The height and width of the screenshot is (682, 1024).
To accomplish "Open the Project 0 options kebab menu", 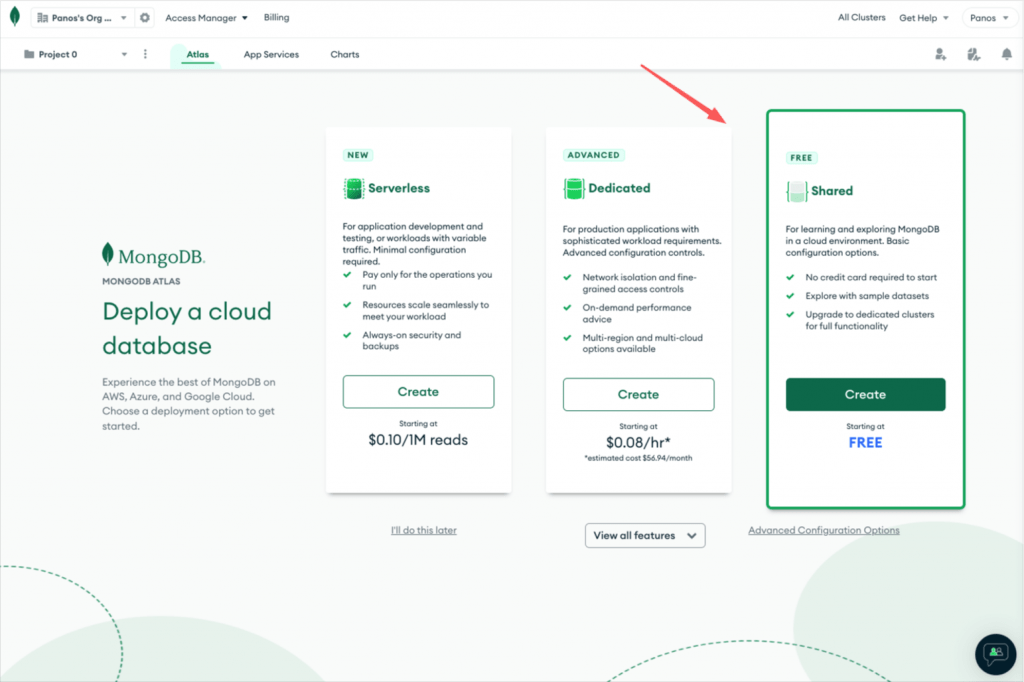I will [145, 54].
